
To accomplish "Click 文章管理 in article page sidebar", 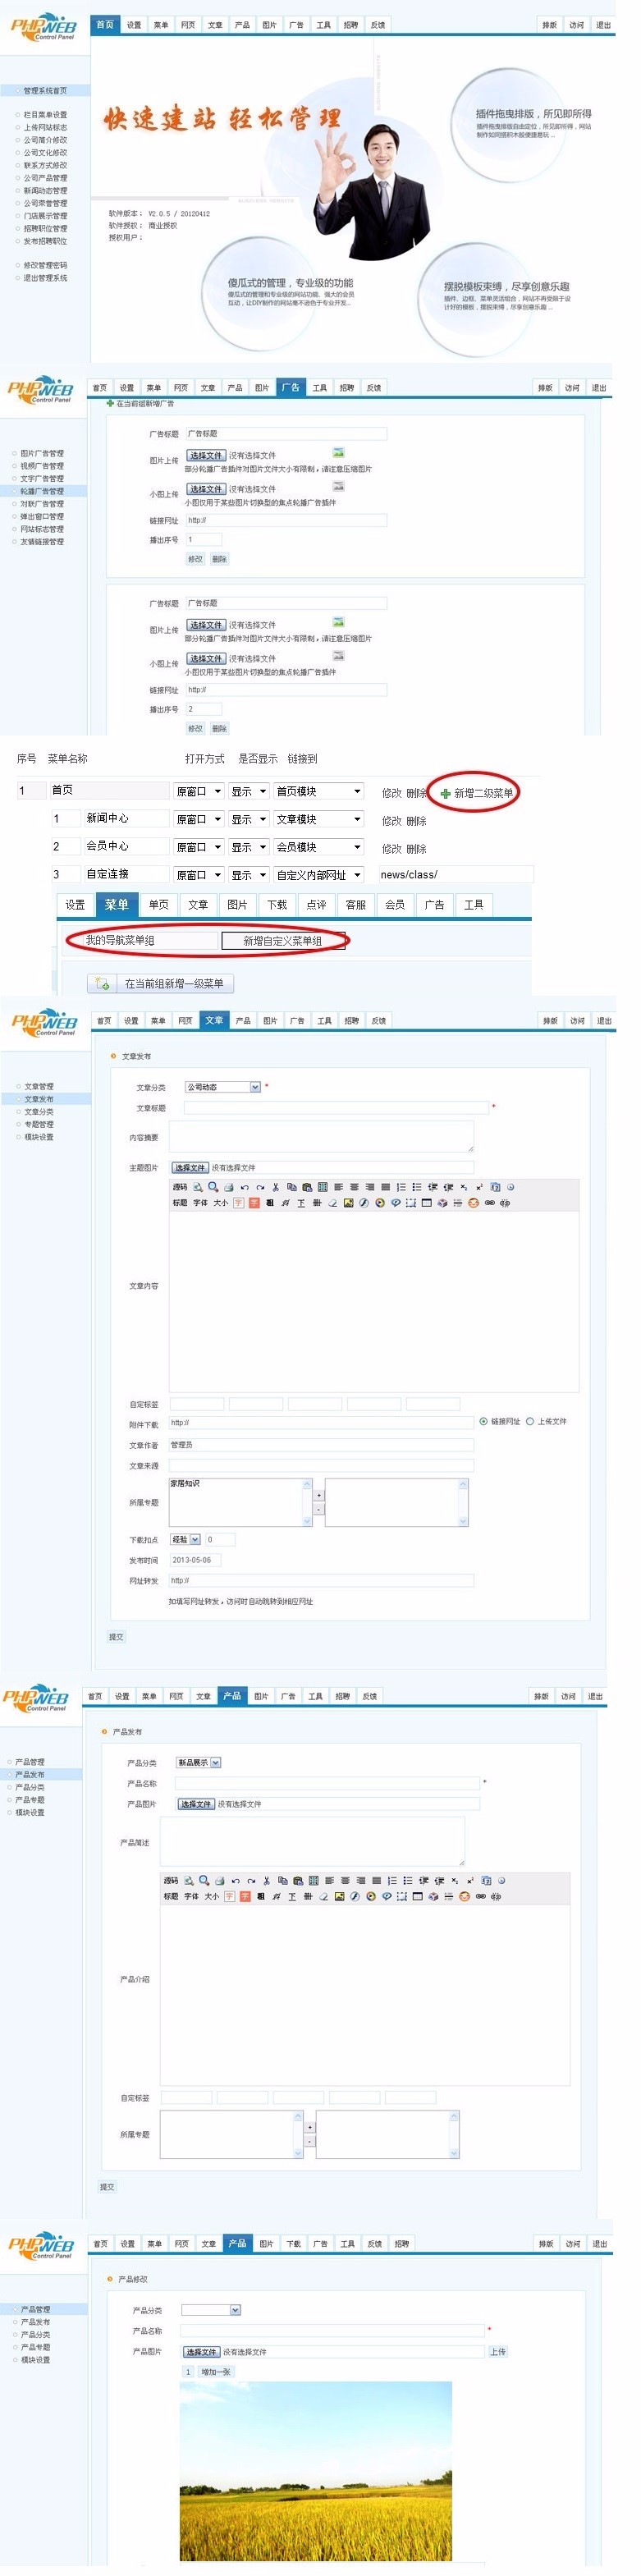I will 39,1086.
